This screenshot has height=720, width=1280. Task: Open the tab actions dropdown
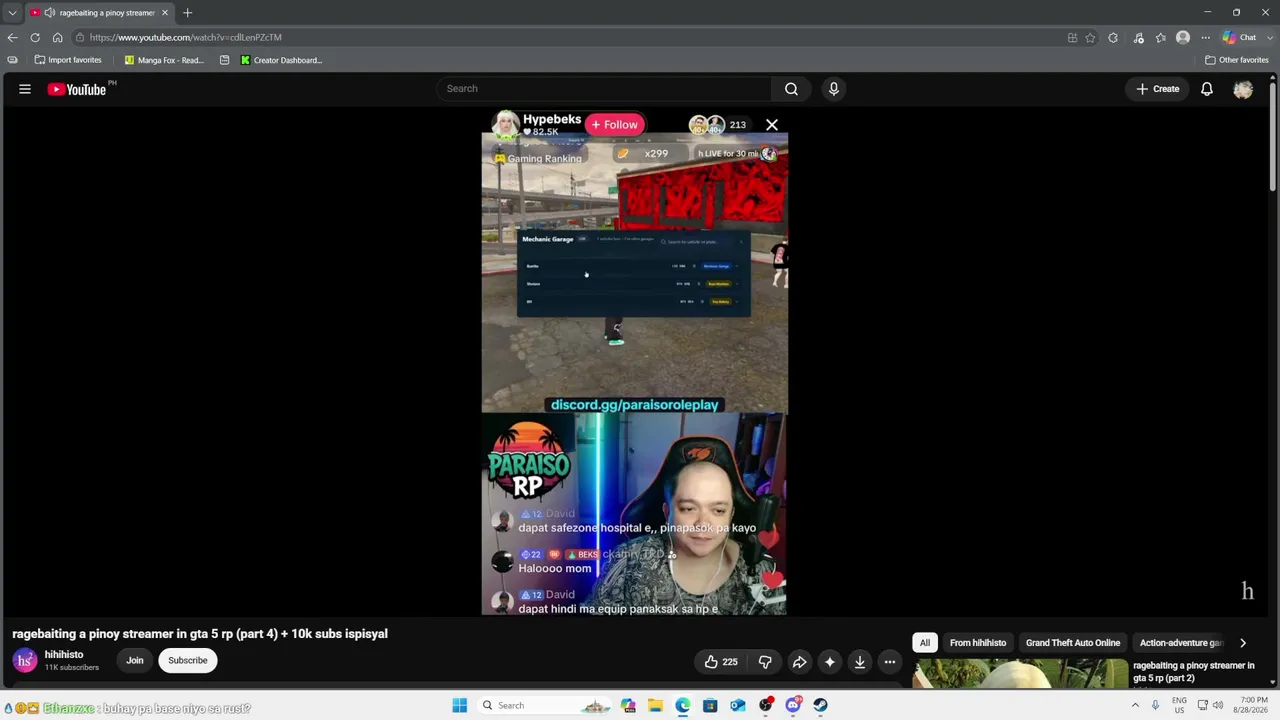point(12,13)
